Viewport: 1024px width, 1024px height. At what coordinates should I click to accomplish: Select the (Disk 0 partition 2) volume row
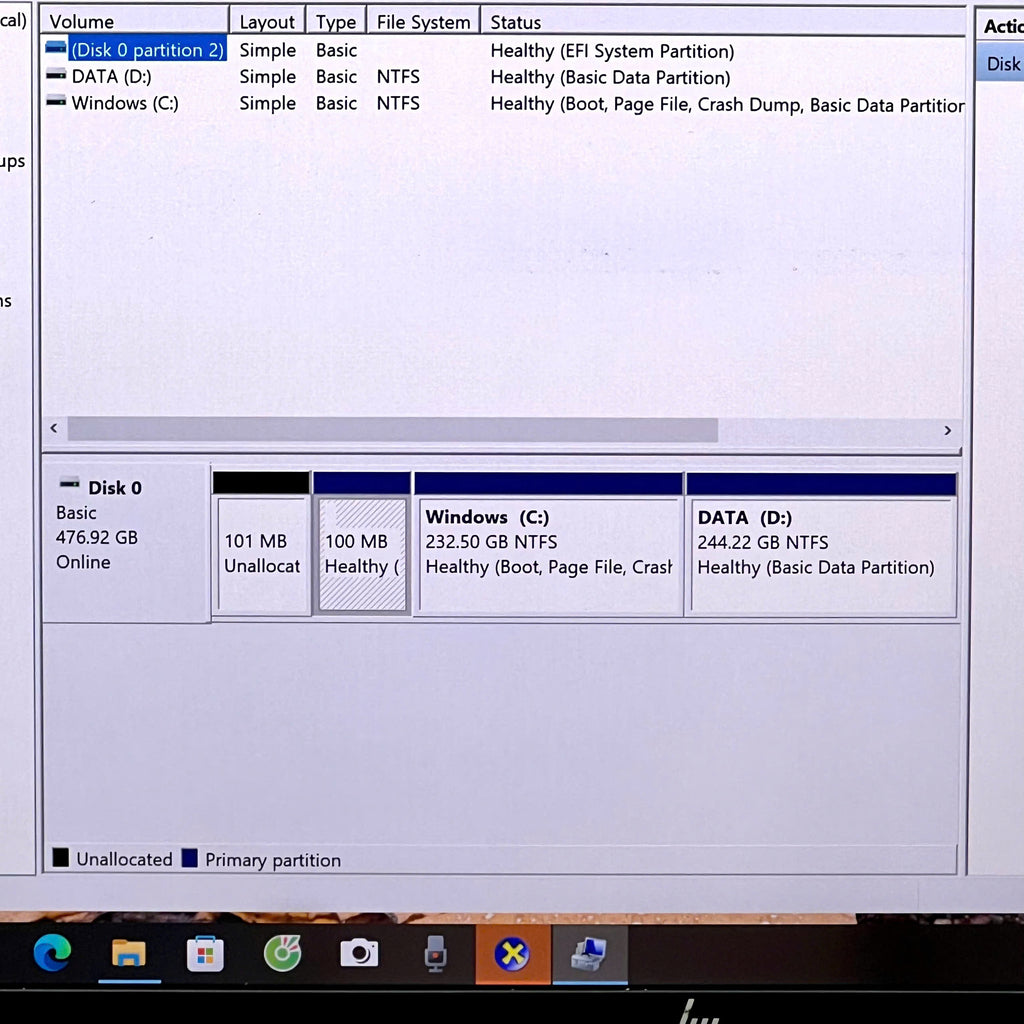[148, 50]
